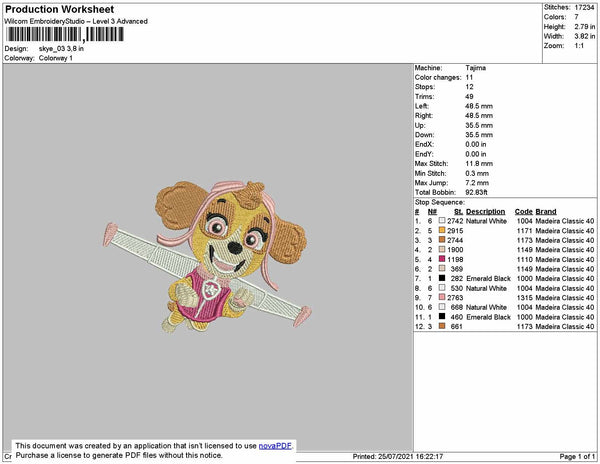Click thread code 1110 in stop 5

click(x=525, y=259)
